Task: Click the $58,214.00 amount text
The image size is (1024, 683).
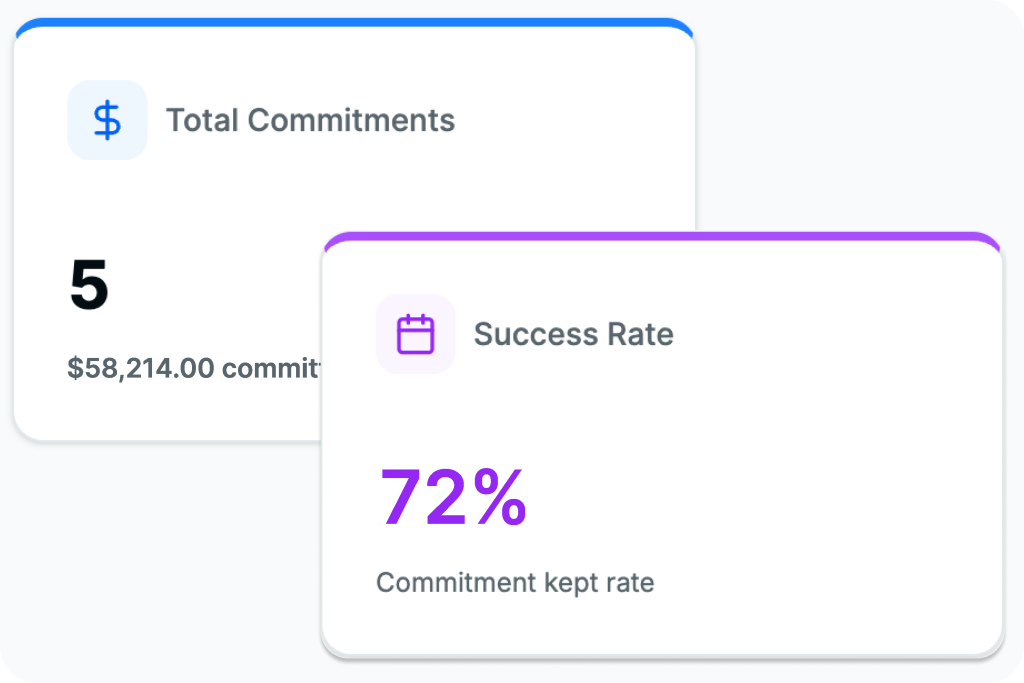Action: 140,368
